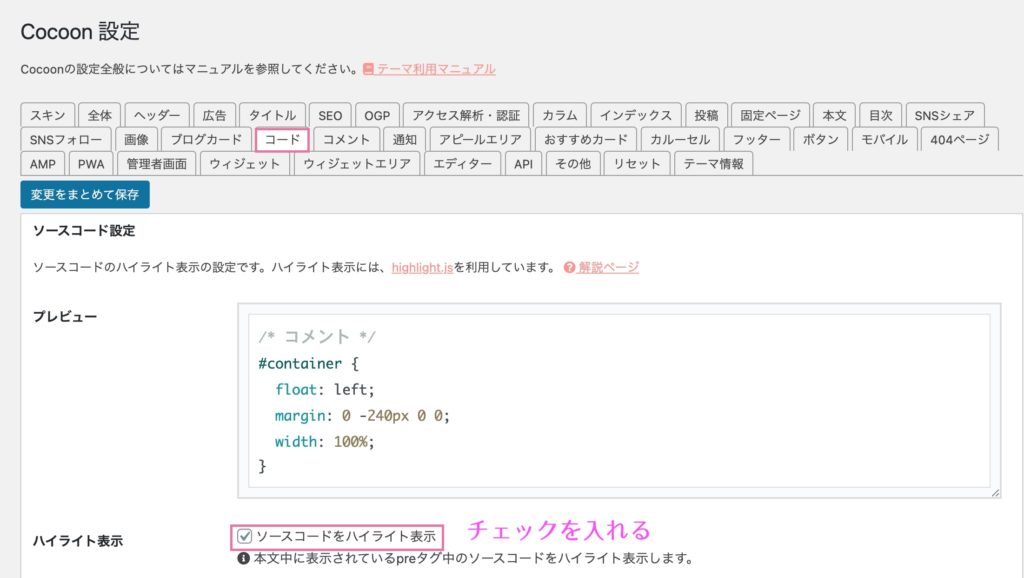Open the カルーセル tab
Image resolution: width=1024 pixels, height=578 pixels.
click(x=680, y=139)
